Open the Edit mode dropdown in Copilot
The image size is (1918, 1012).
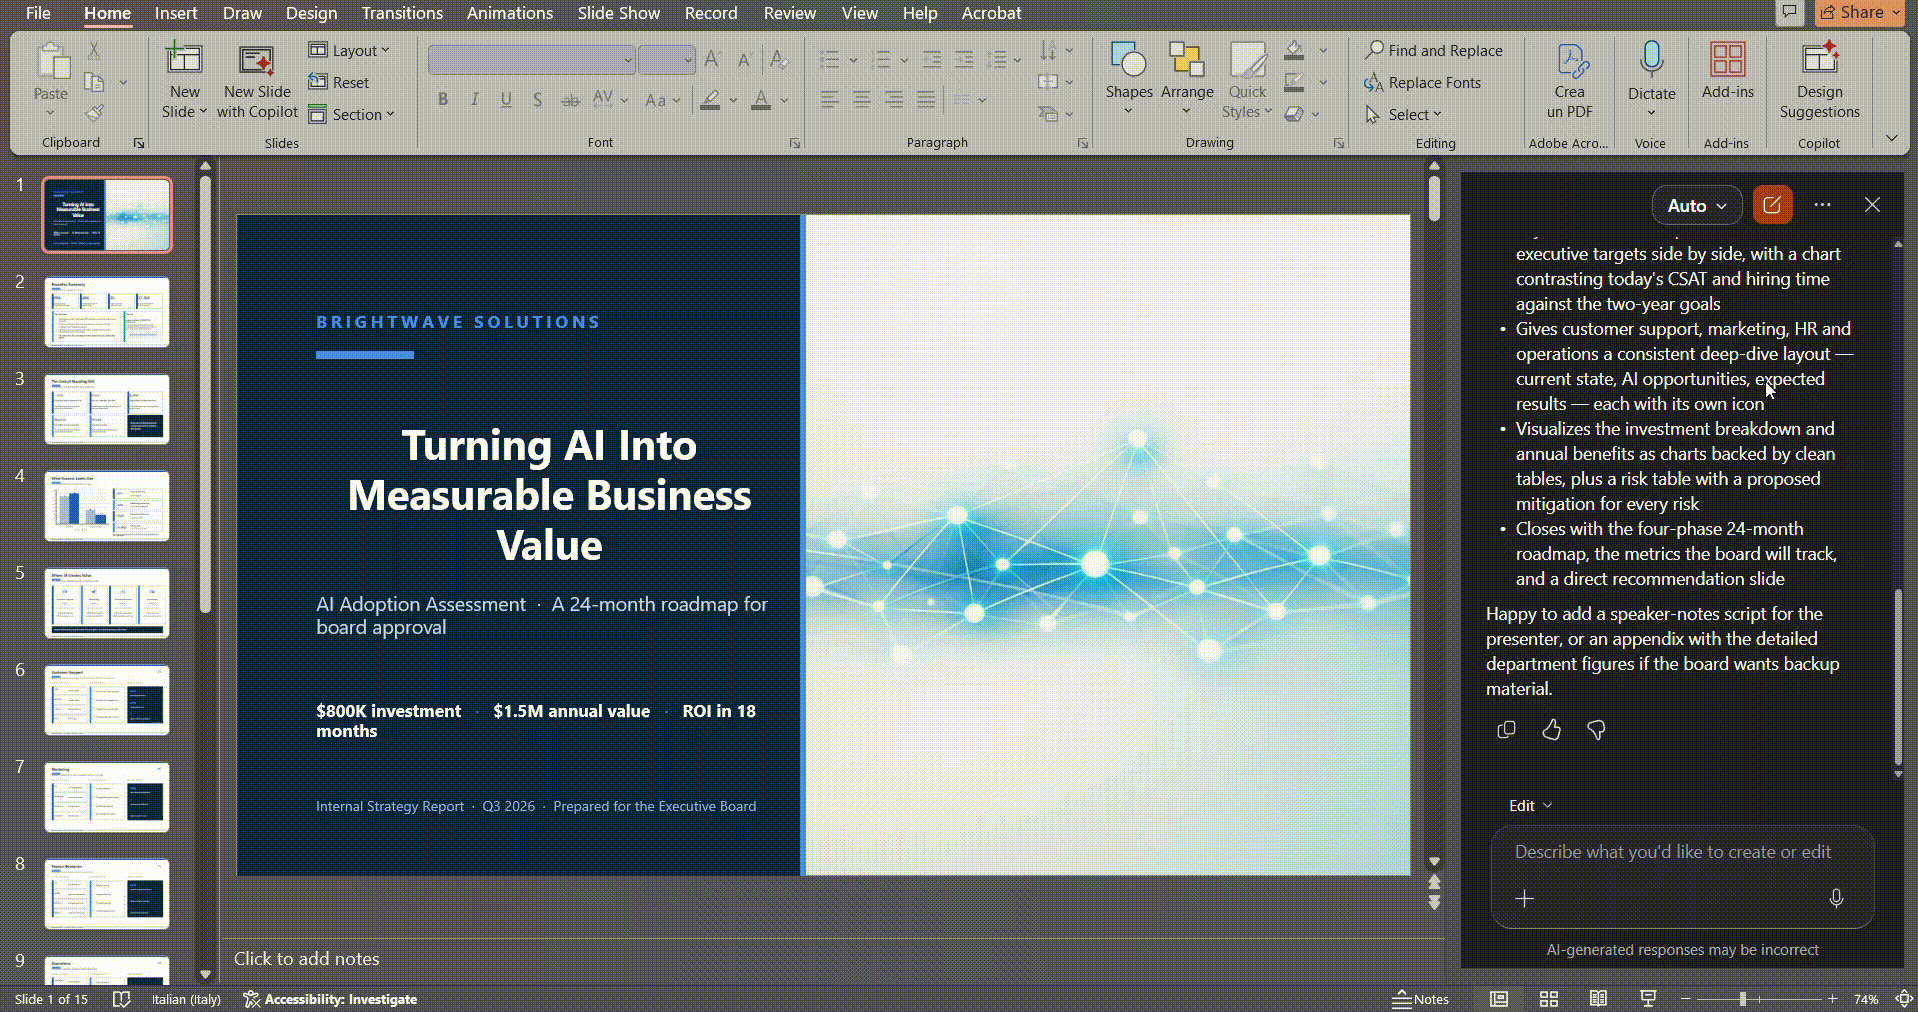[x=1530, y=806]
